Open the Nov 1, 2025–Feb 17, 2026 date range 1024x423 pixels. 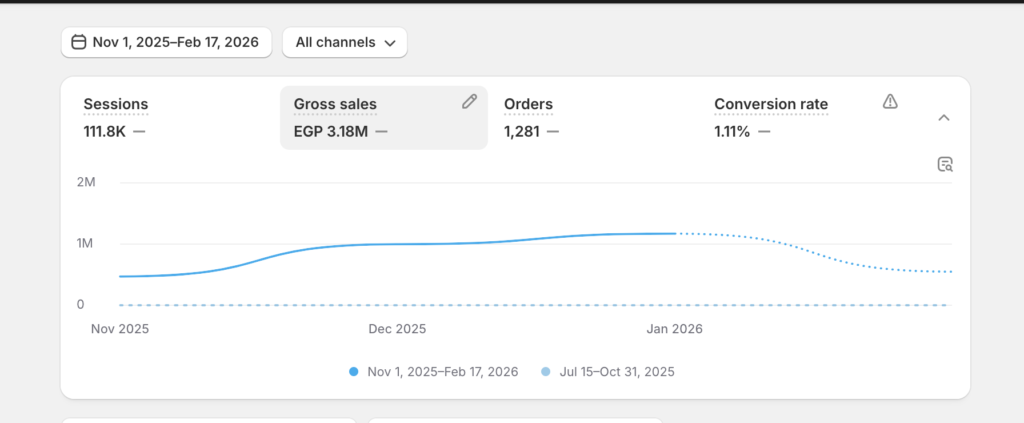pos(167,42)
